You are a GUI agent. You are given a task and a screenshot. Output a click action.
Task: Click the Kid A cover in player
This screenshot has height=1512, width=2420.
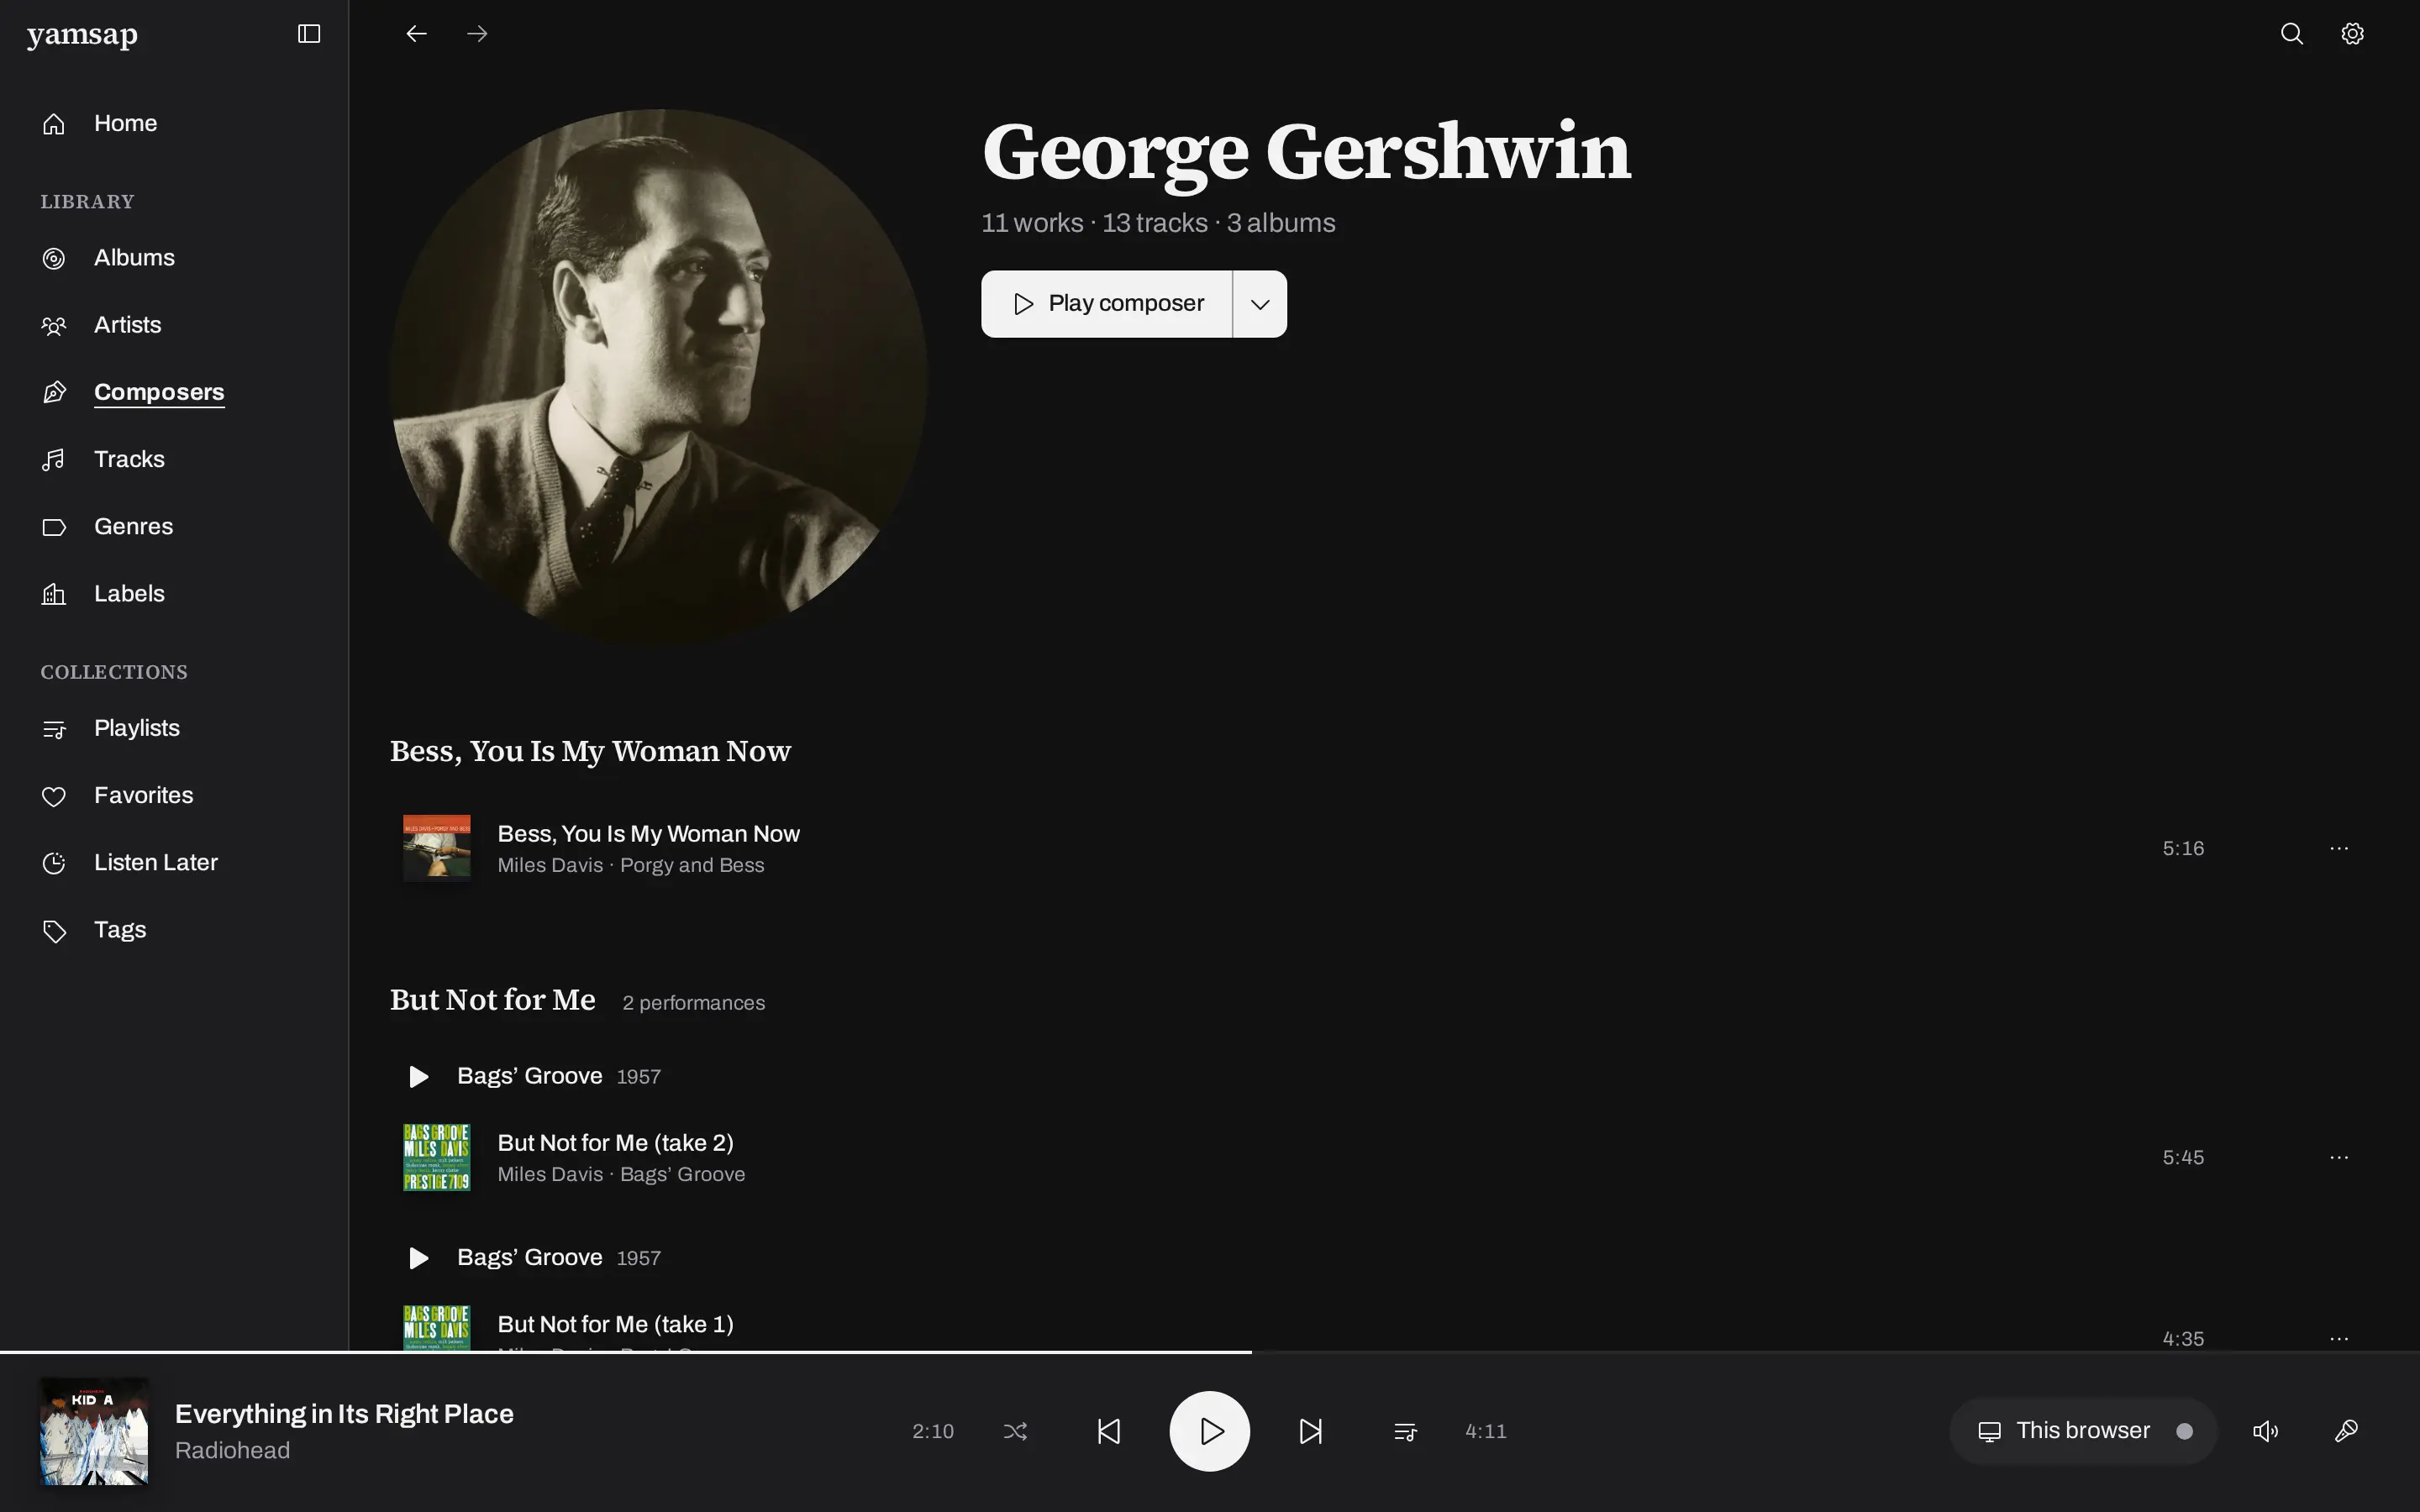click(x=94, y=1431)
